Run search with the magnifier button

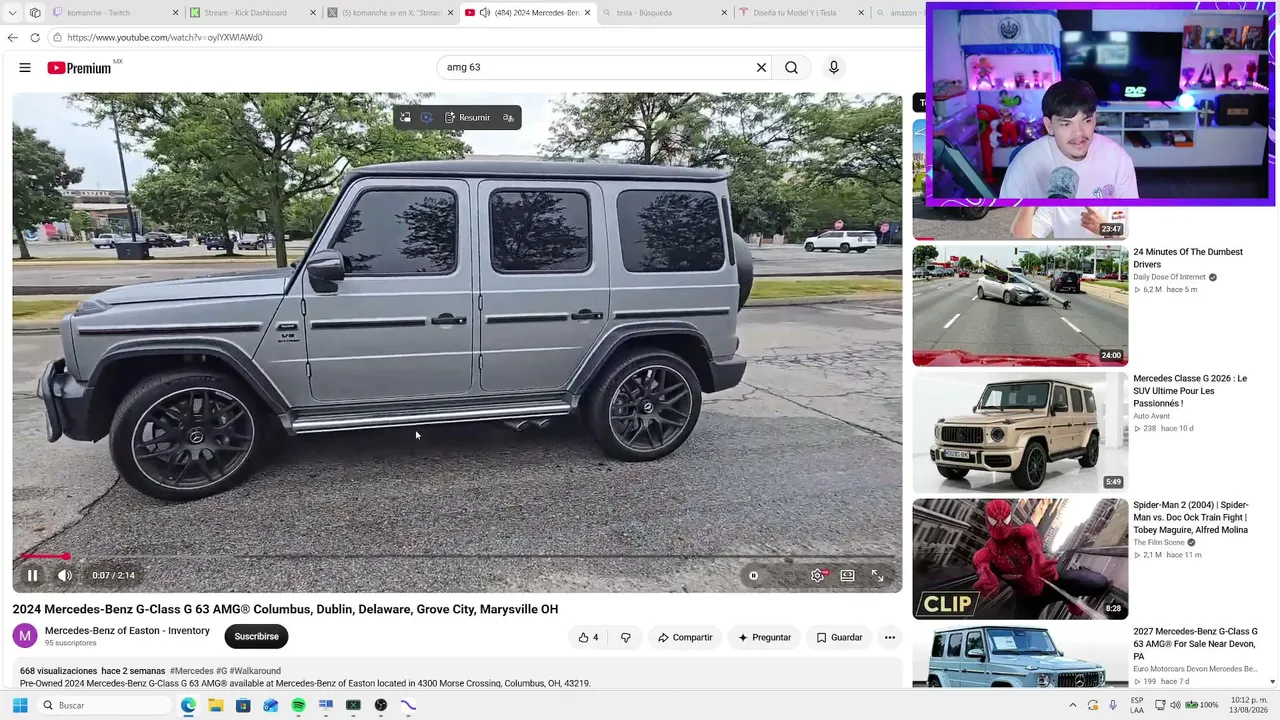[x=791, y=67]
